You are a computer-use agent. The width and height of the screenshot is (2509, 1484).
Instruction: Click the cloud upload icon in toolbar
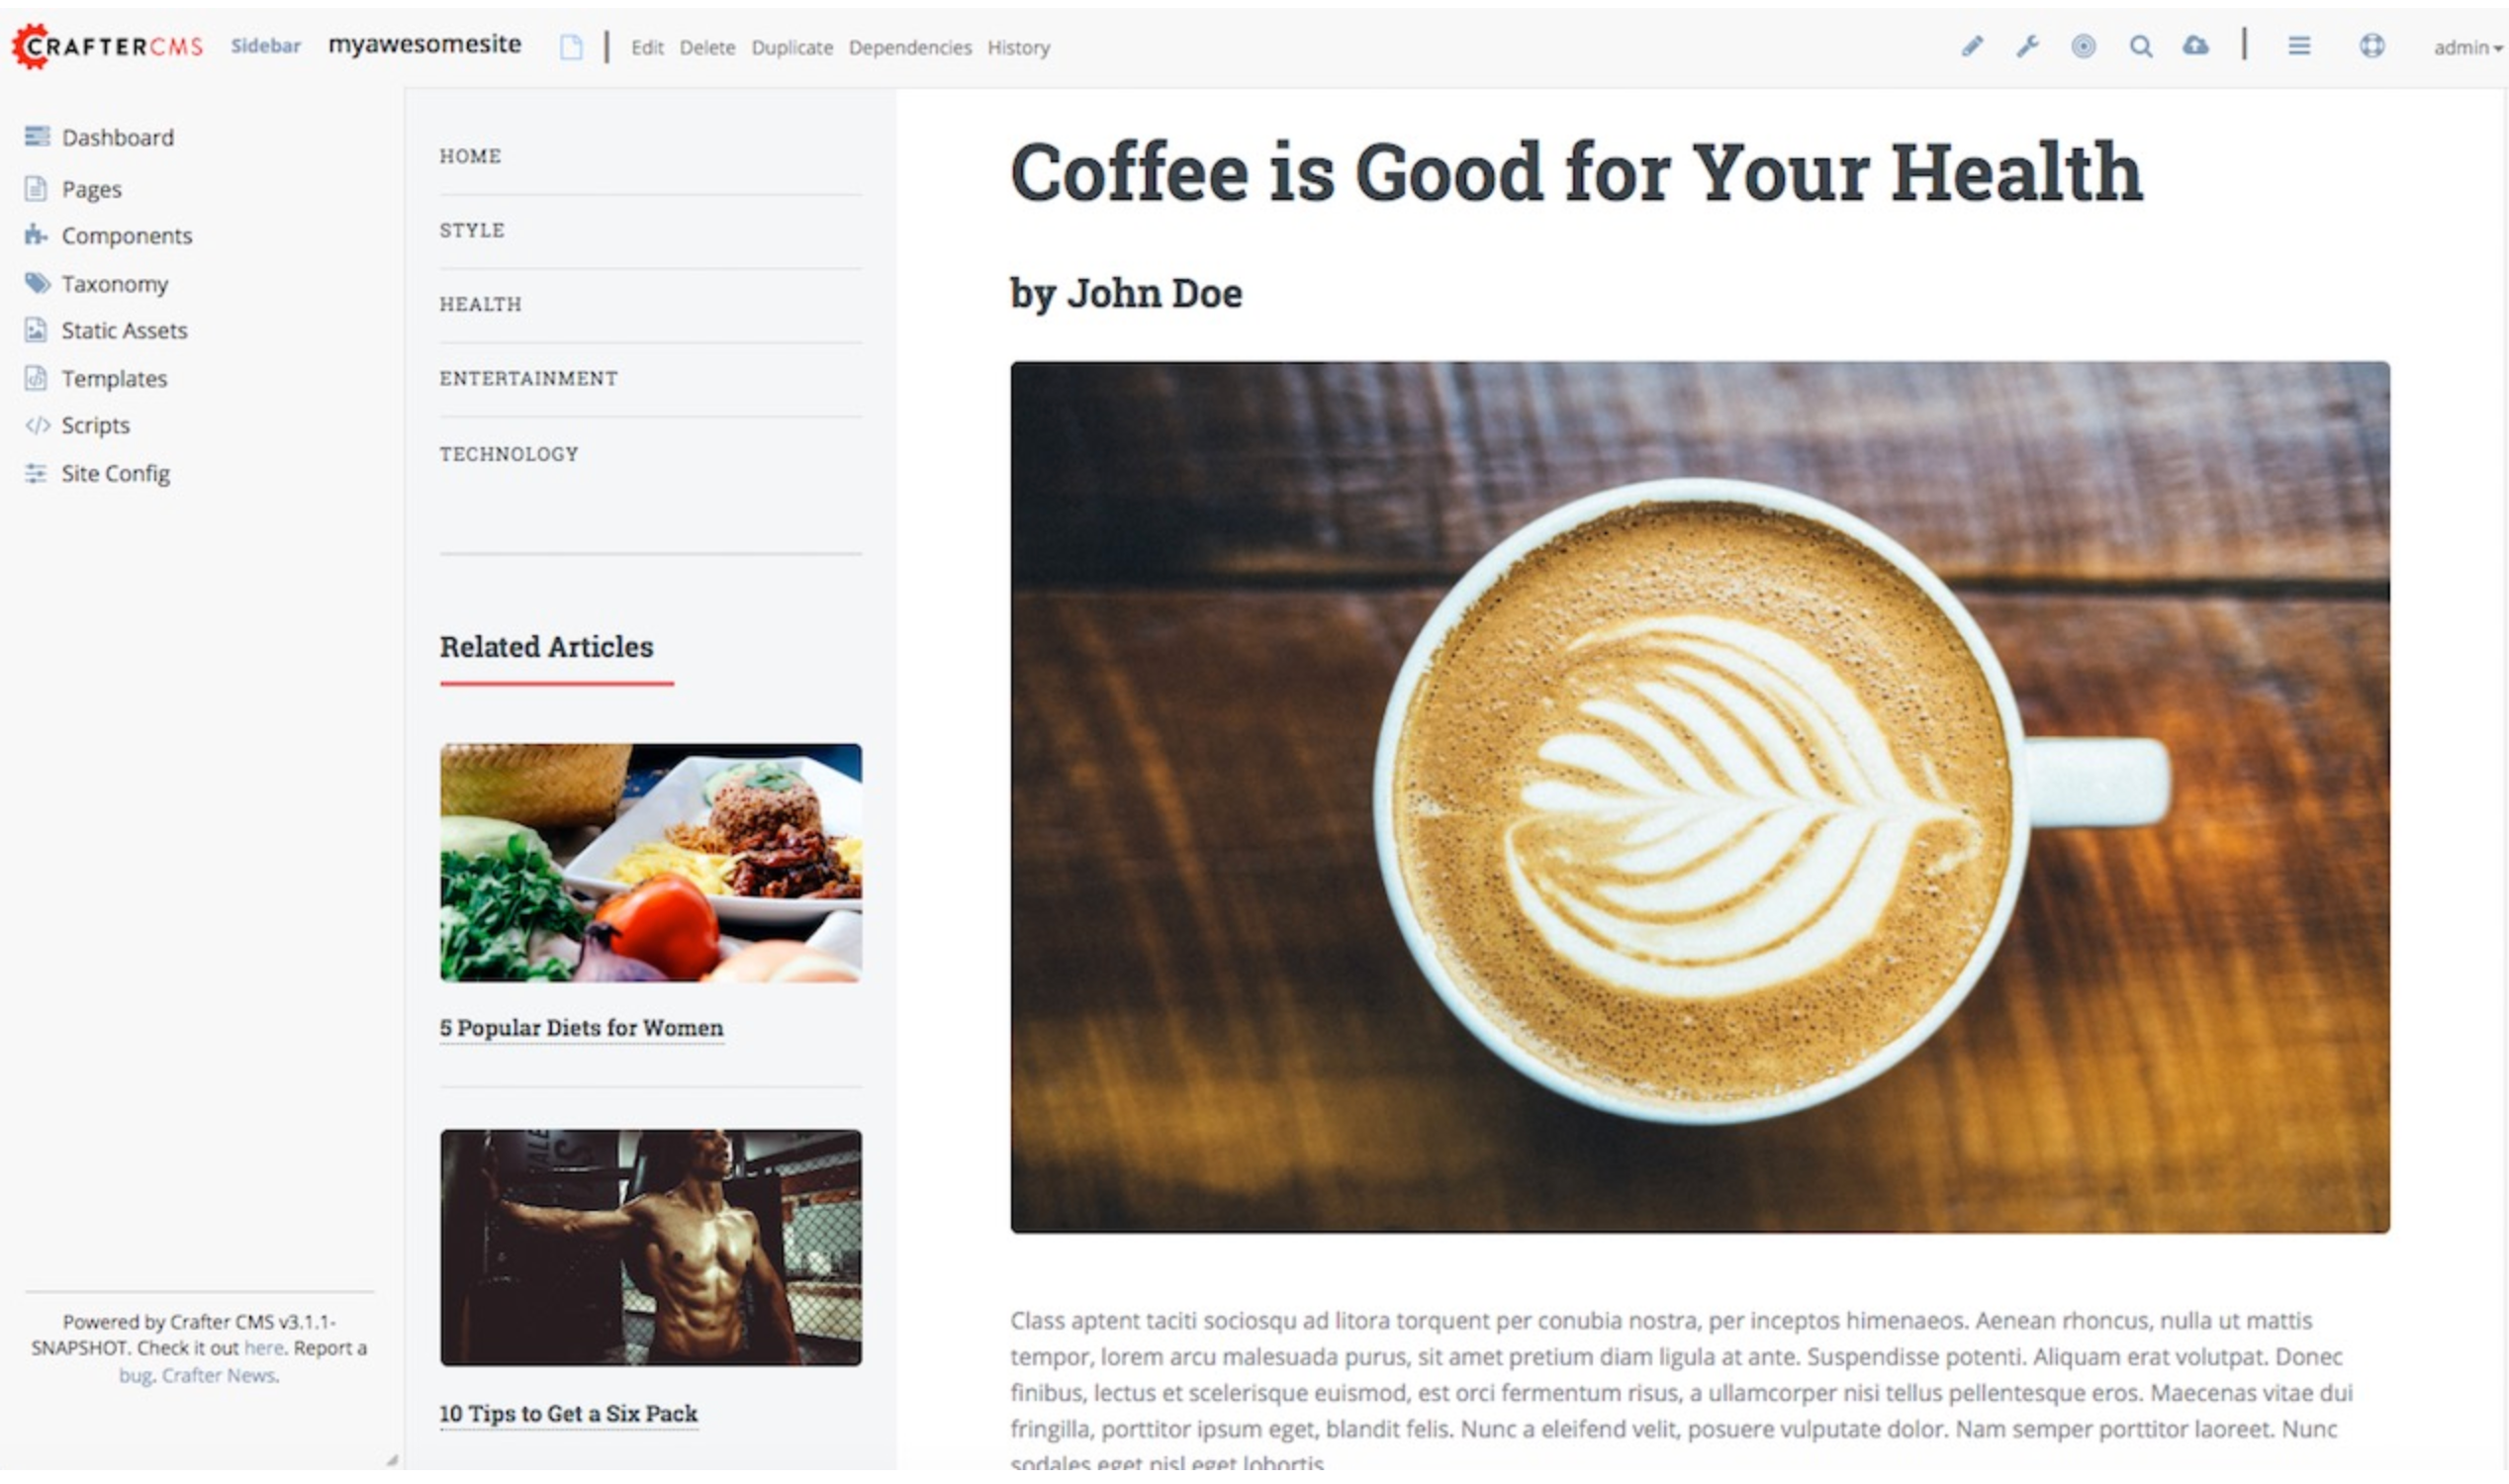[2196, 47]
